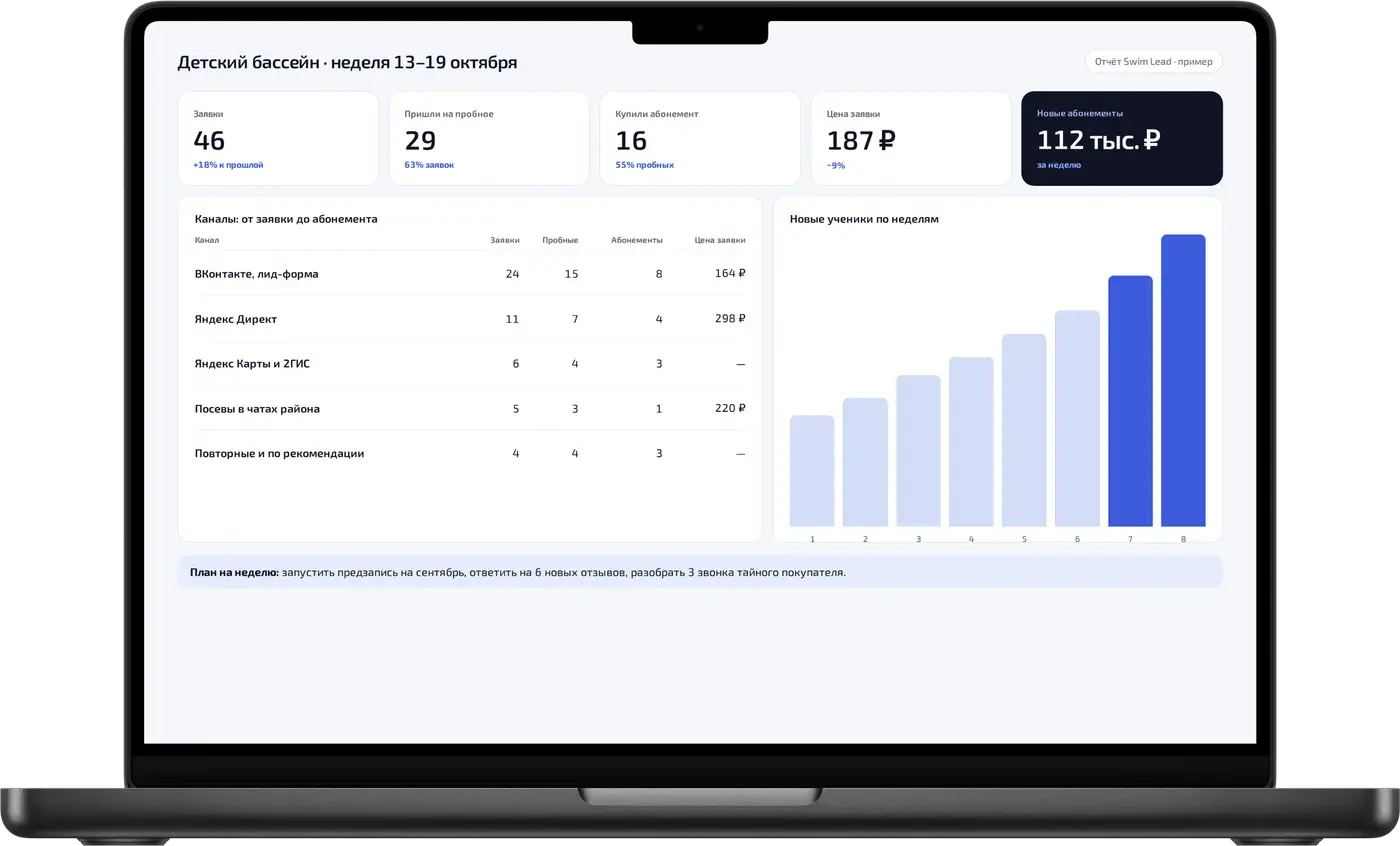Image resolution: width=1400 pixels, height=846 pixels.
Task: Click the "План на неделю" note banner
Action: 700,572
